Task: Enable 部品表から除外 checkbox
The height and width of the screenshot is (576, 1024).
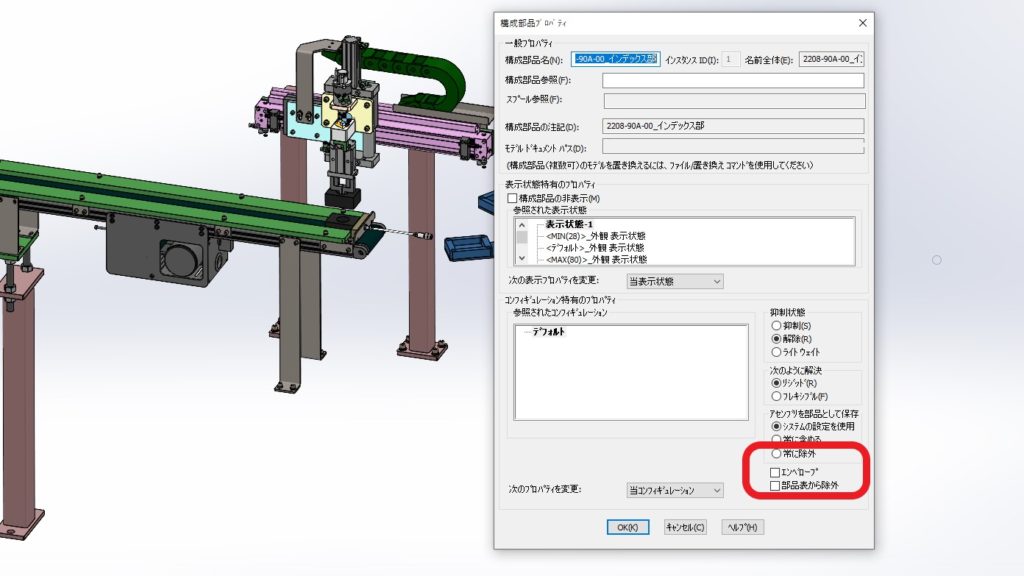Action: 774,485
